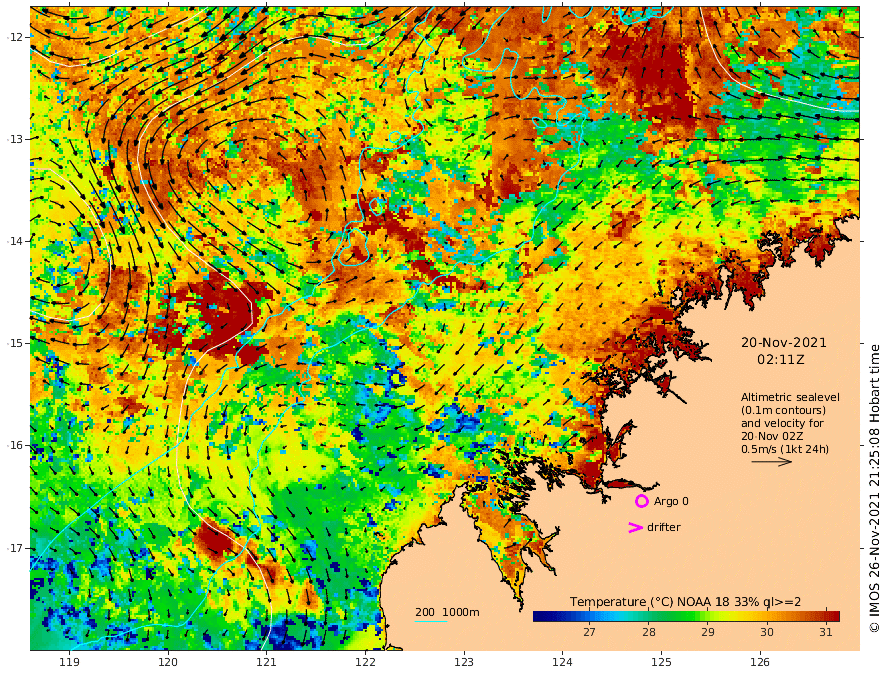Viewport: 880px width, 680px height.
Task: Click the 0.5m/s velocity reference arrow
Action: click(x=772, y=462)
